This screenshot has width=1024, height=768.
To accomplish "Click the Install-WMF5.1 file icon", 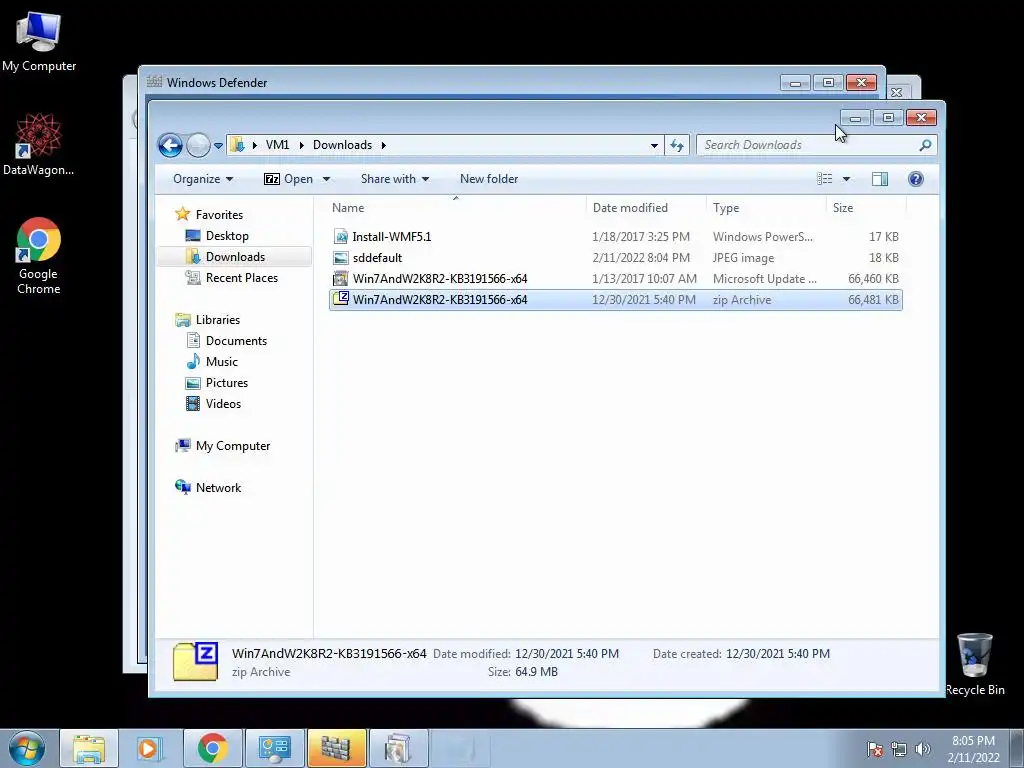I will click(340, 237).
